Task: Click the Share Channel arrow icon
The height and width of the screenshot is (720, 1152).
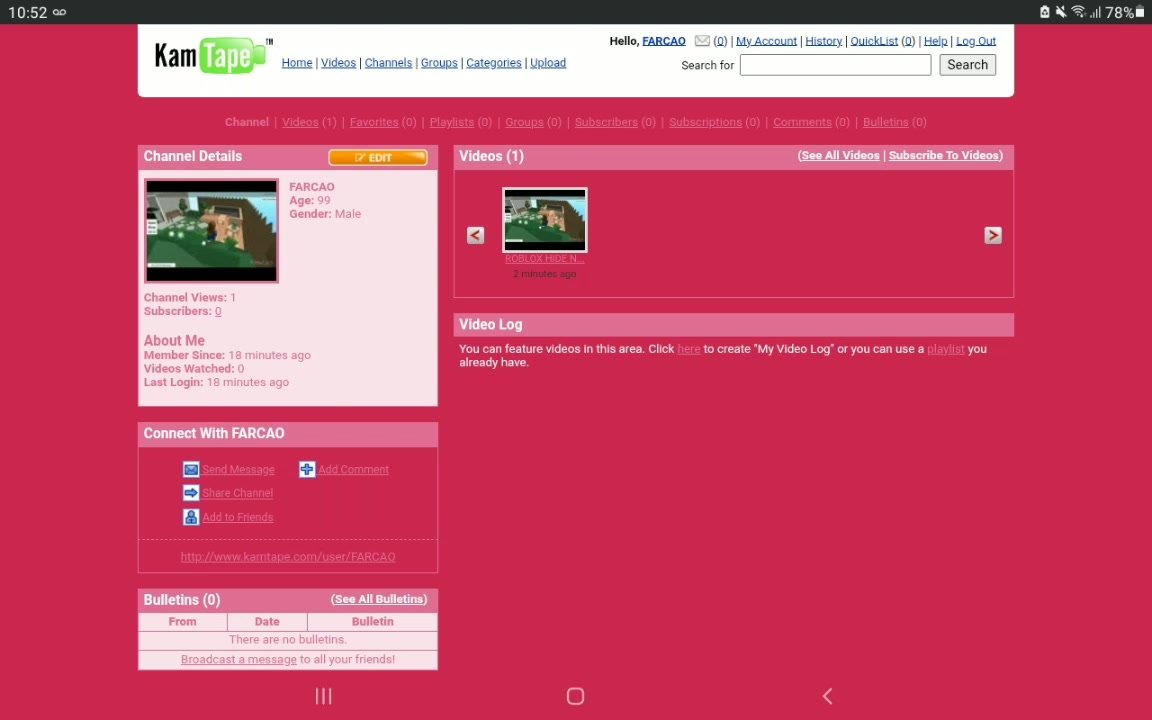Action: point(191,493)
